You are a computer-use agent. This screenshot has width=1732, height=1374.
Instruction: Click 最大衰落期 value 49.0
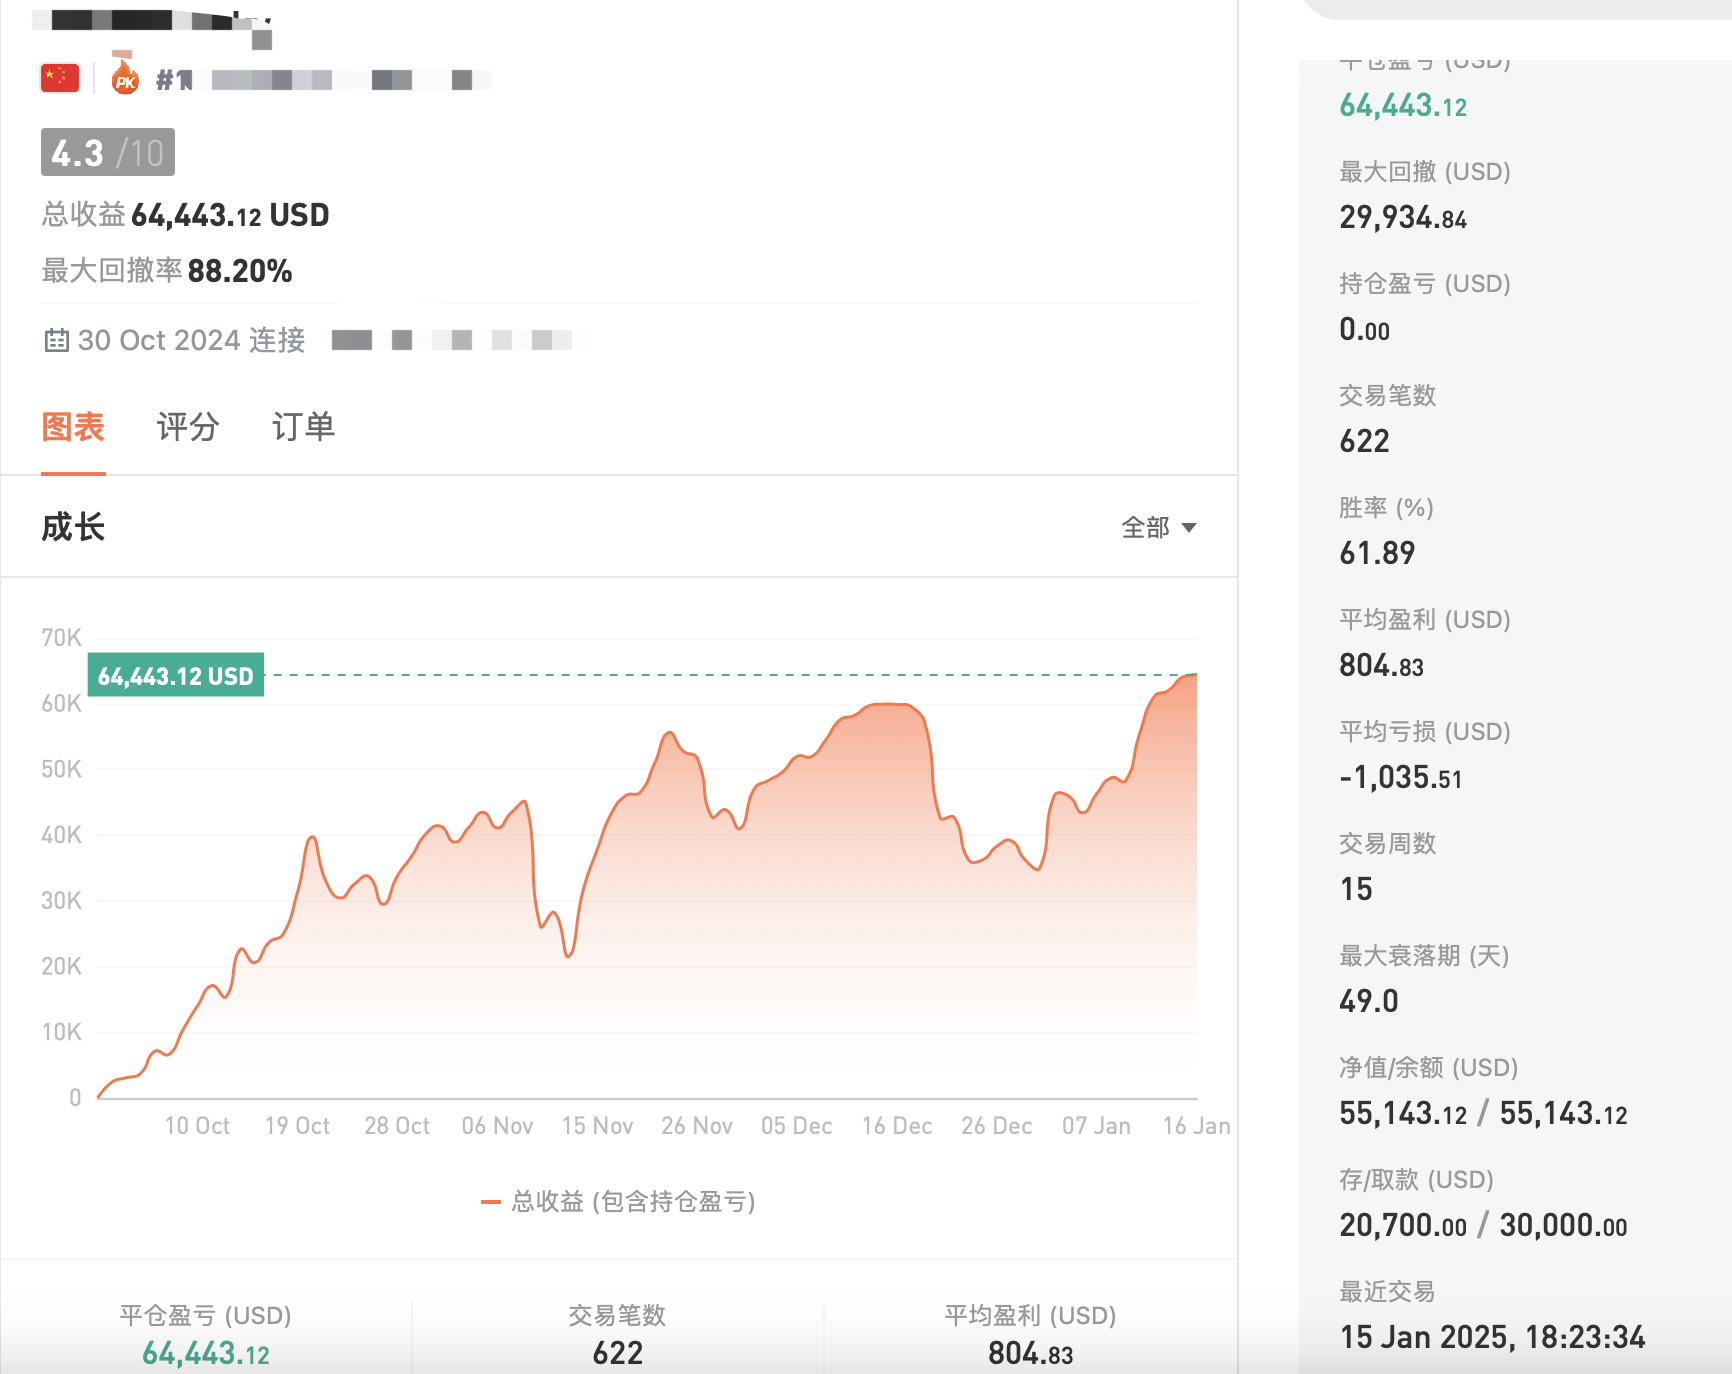(x=1369, y=1001)
